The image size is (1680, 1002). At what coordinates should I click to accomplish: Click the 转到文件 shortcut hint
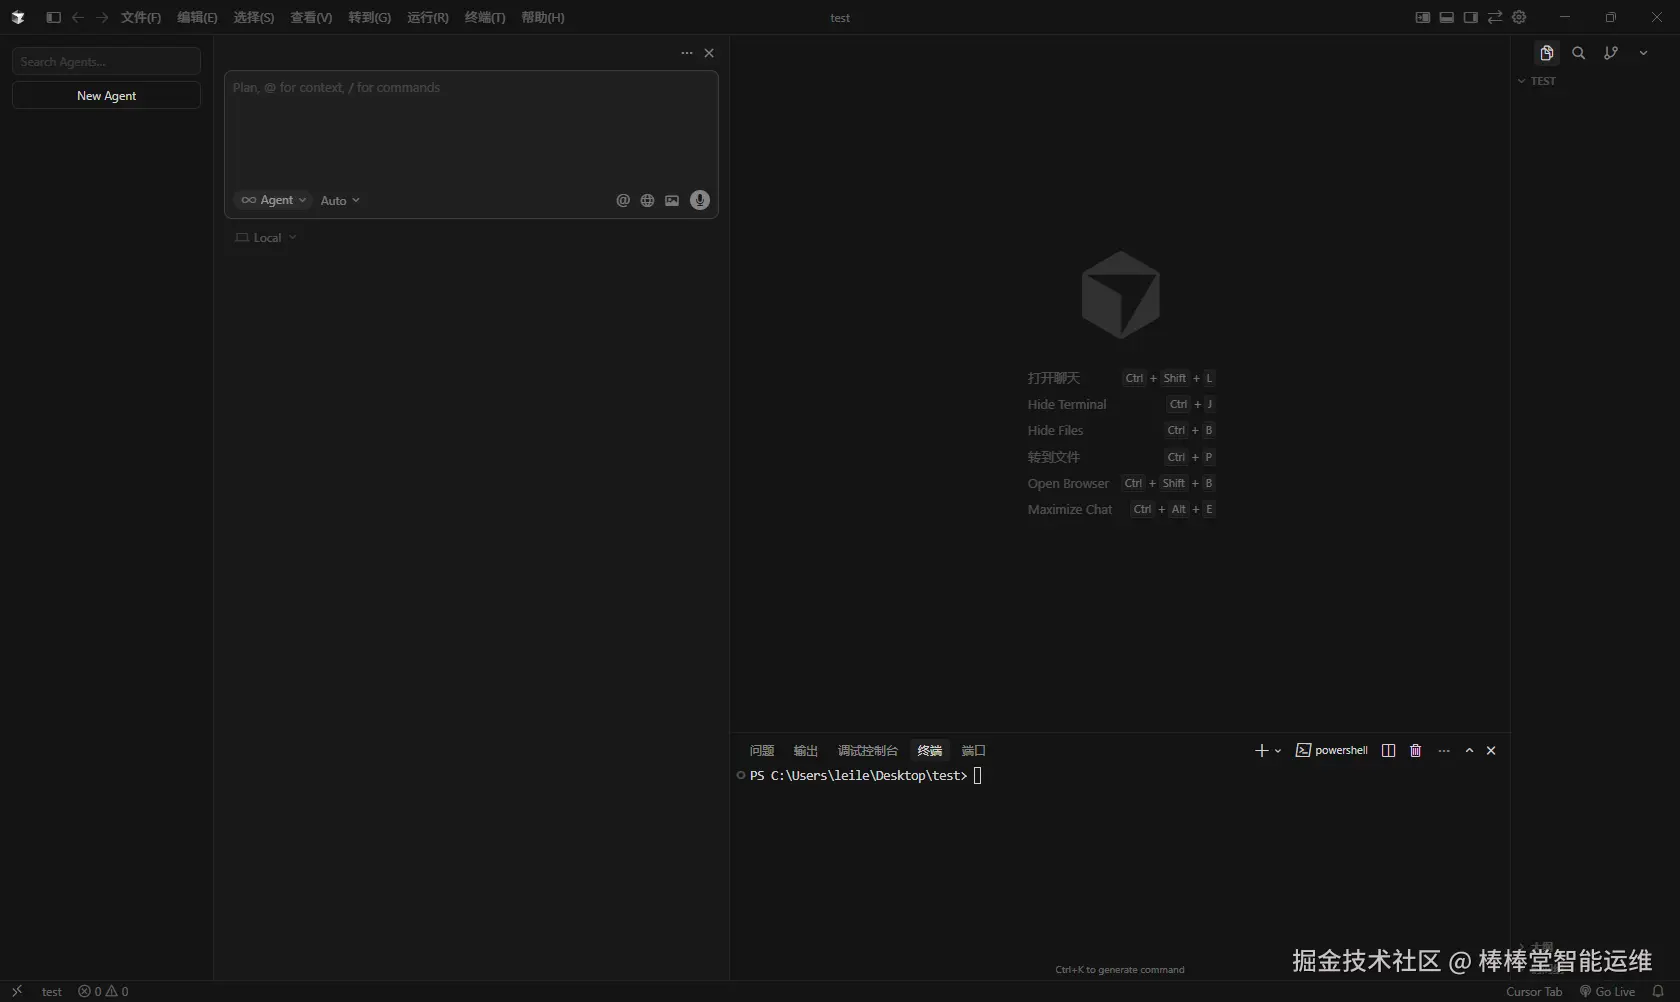coord(1121,457)
